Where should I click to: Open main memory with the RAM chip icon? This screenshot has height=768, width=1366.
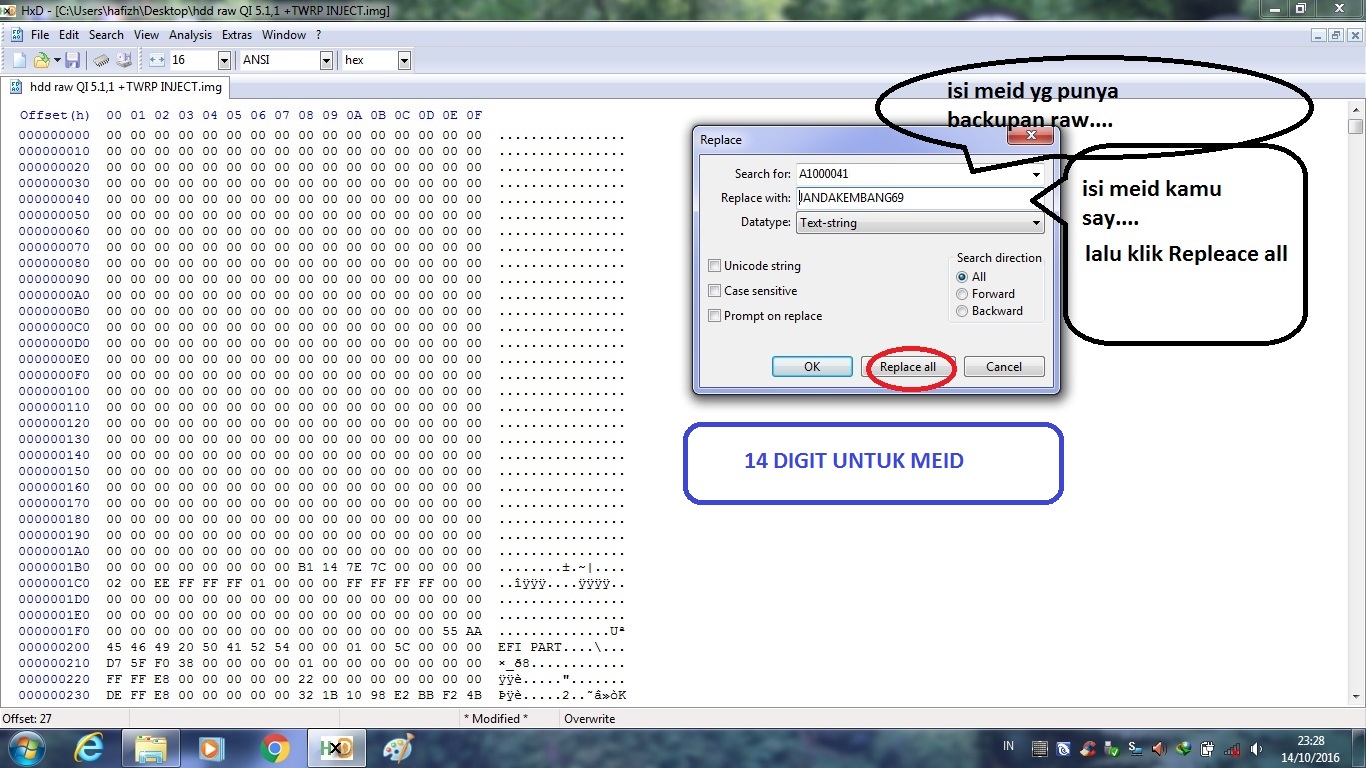point(100,59)
